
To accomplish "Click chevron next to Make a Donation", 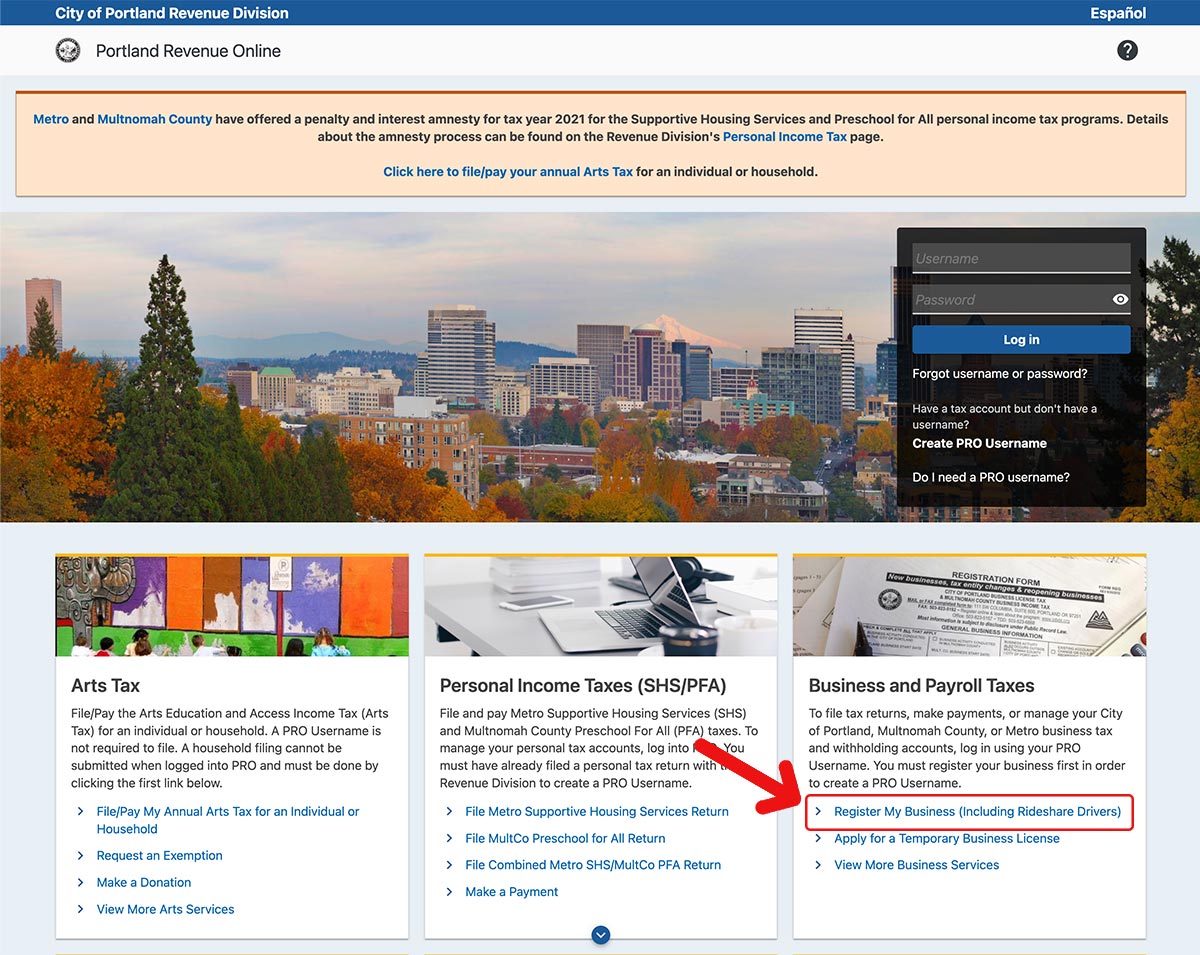I will [81, 883].
